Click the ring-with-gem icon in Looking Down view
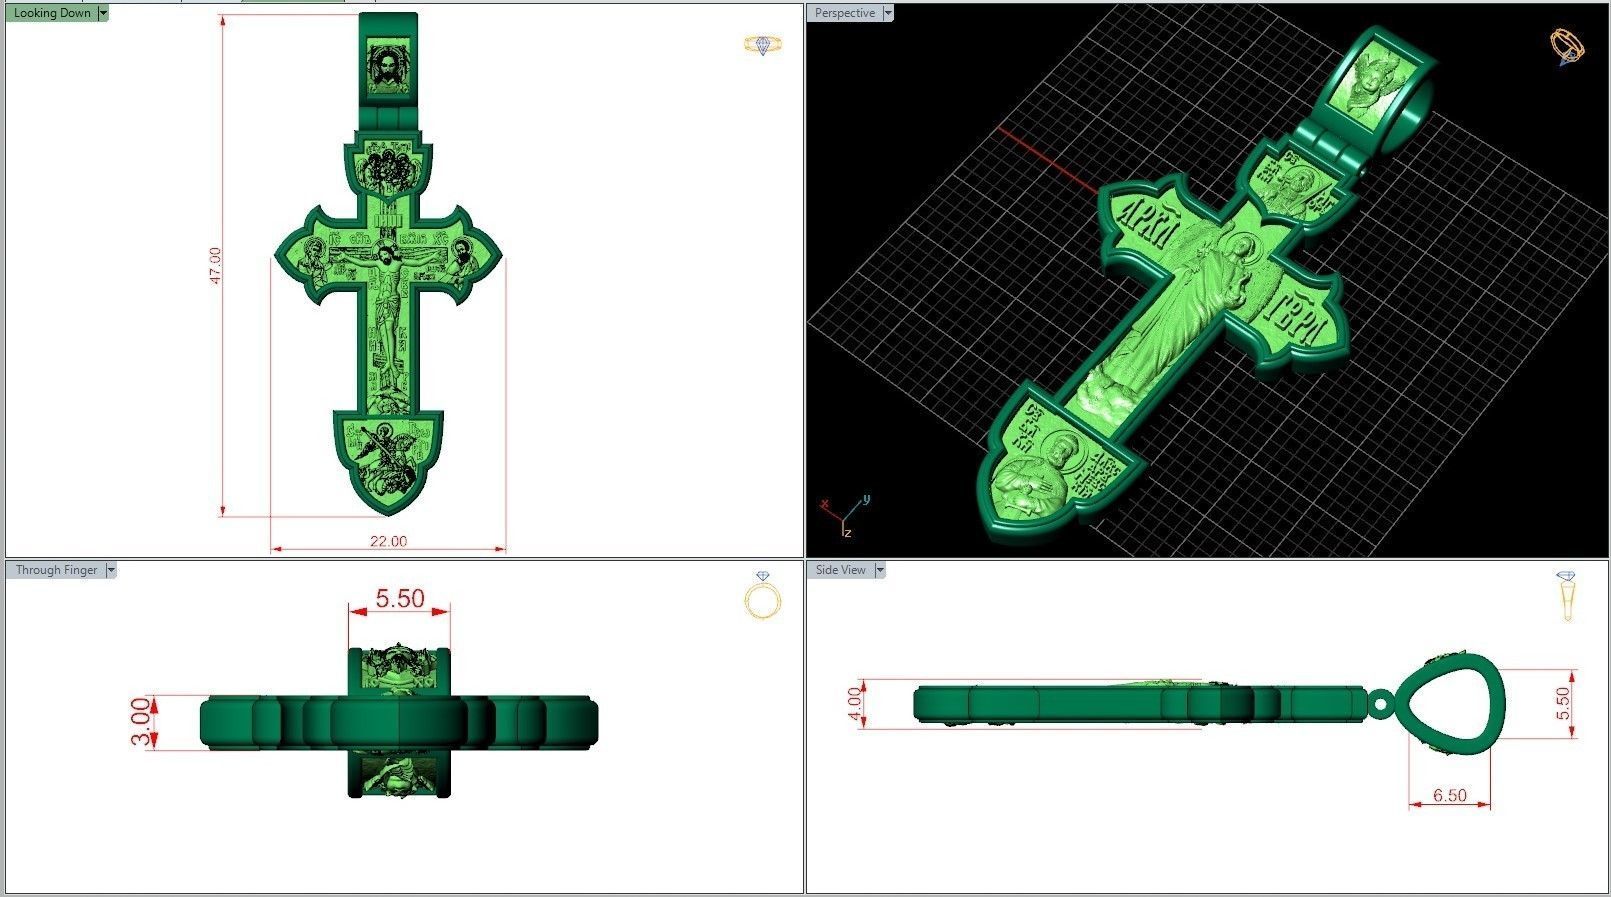1611x897 pixels. (762, 45)
